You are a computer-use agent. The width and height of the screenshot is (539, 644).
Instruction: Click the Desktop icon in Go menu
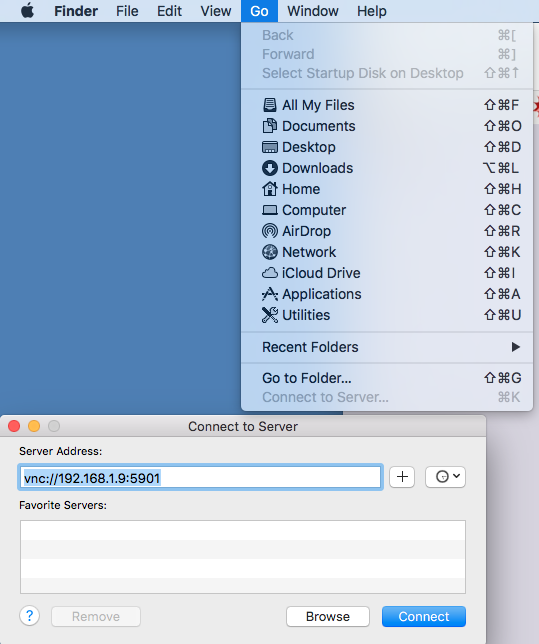coord(270,147)
